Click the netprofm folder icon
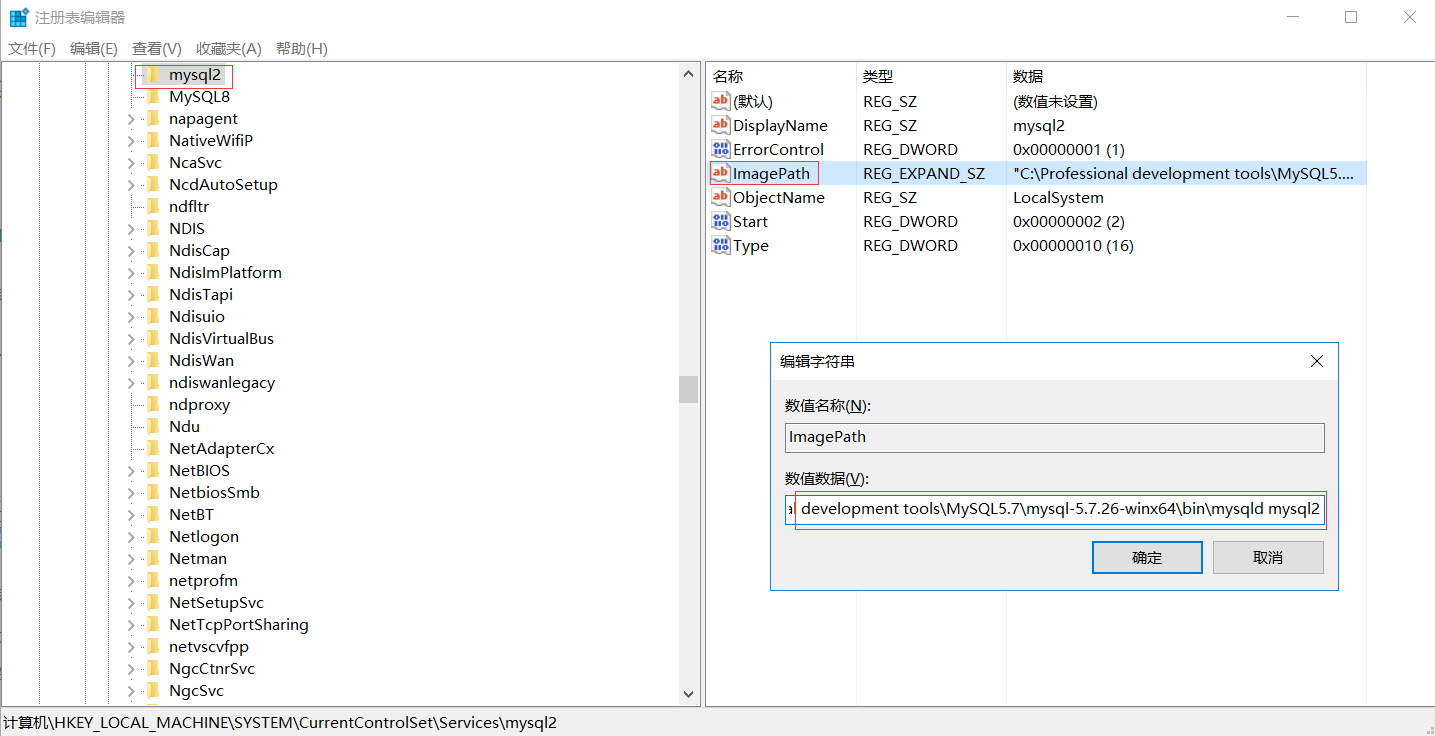The image size is (1435, 736). (x=153, y=581)
